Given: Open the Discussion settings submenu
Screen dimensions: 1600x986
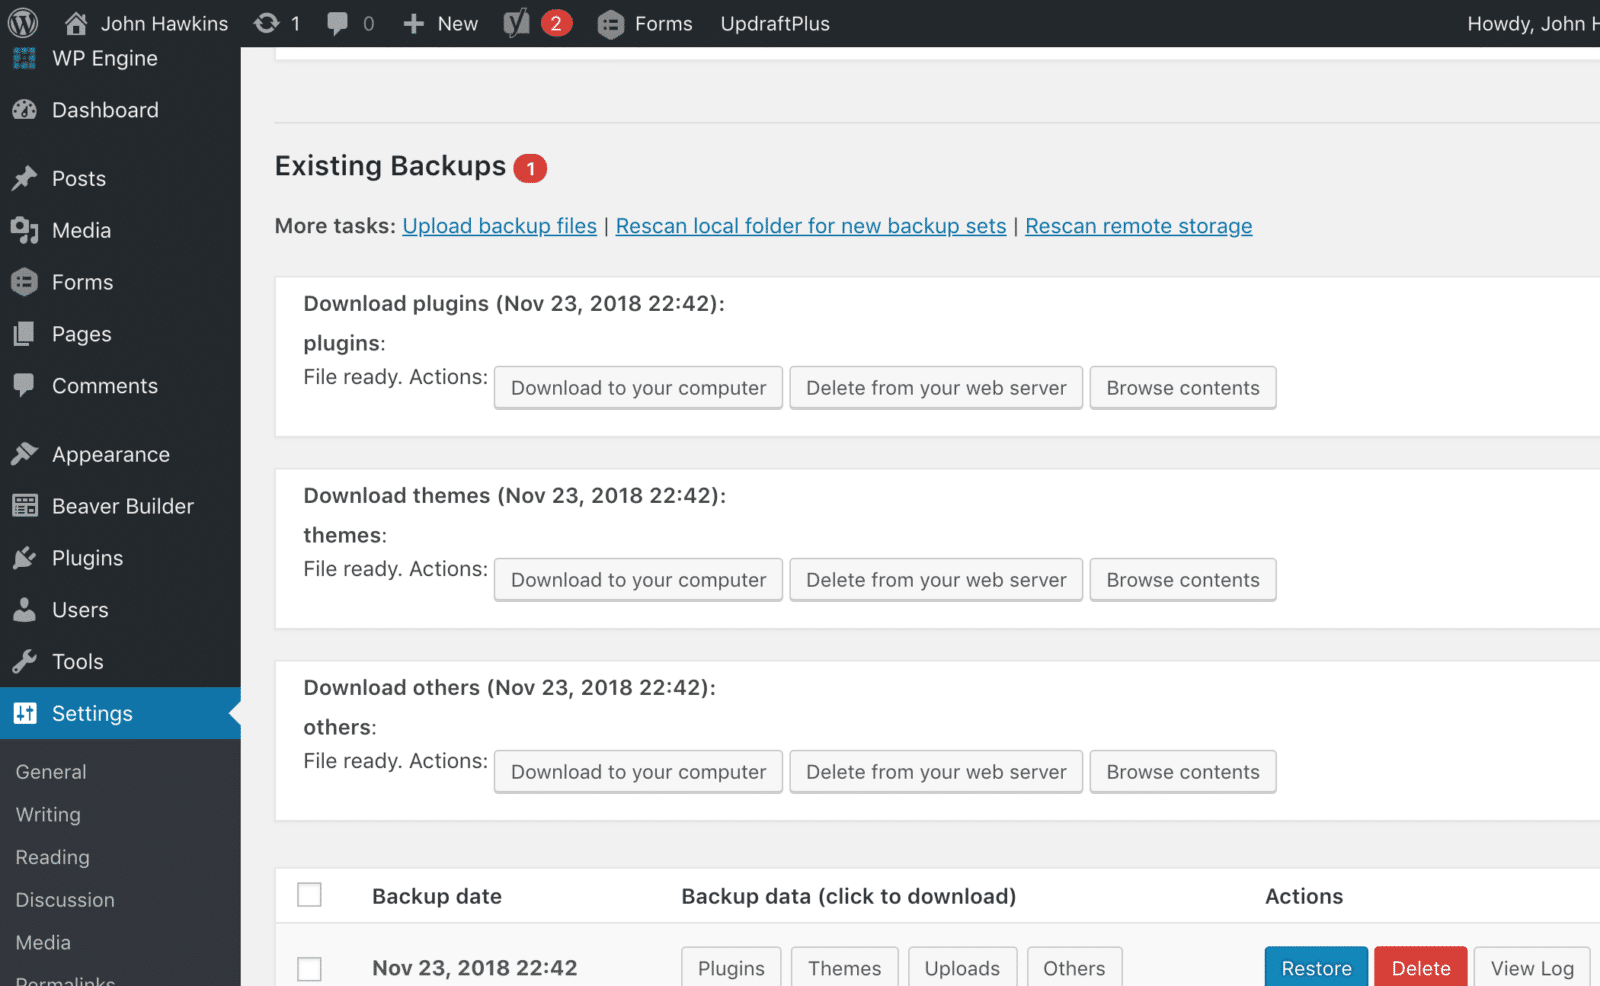Looking at the screenshot, I should (x=65, y=900).
